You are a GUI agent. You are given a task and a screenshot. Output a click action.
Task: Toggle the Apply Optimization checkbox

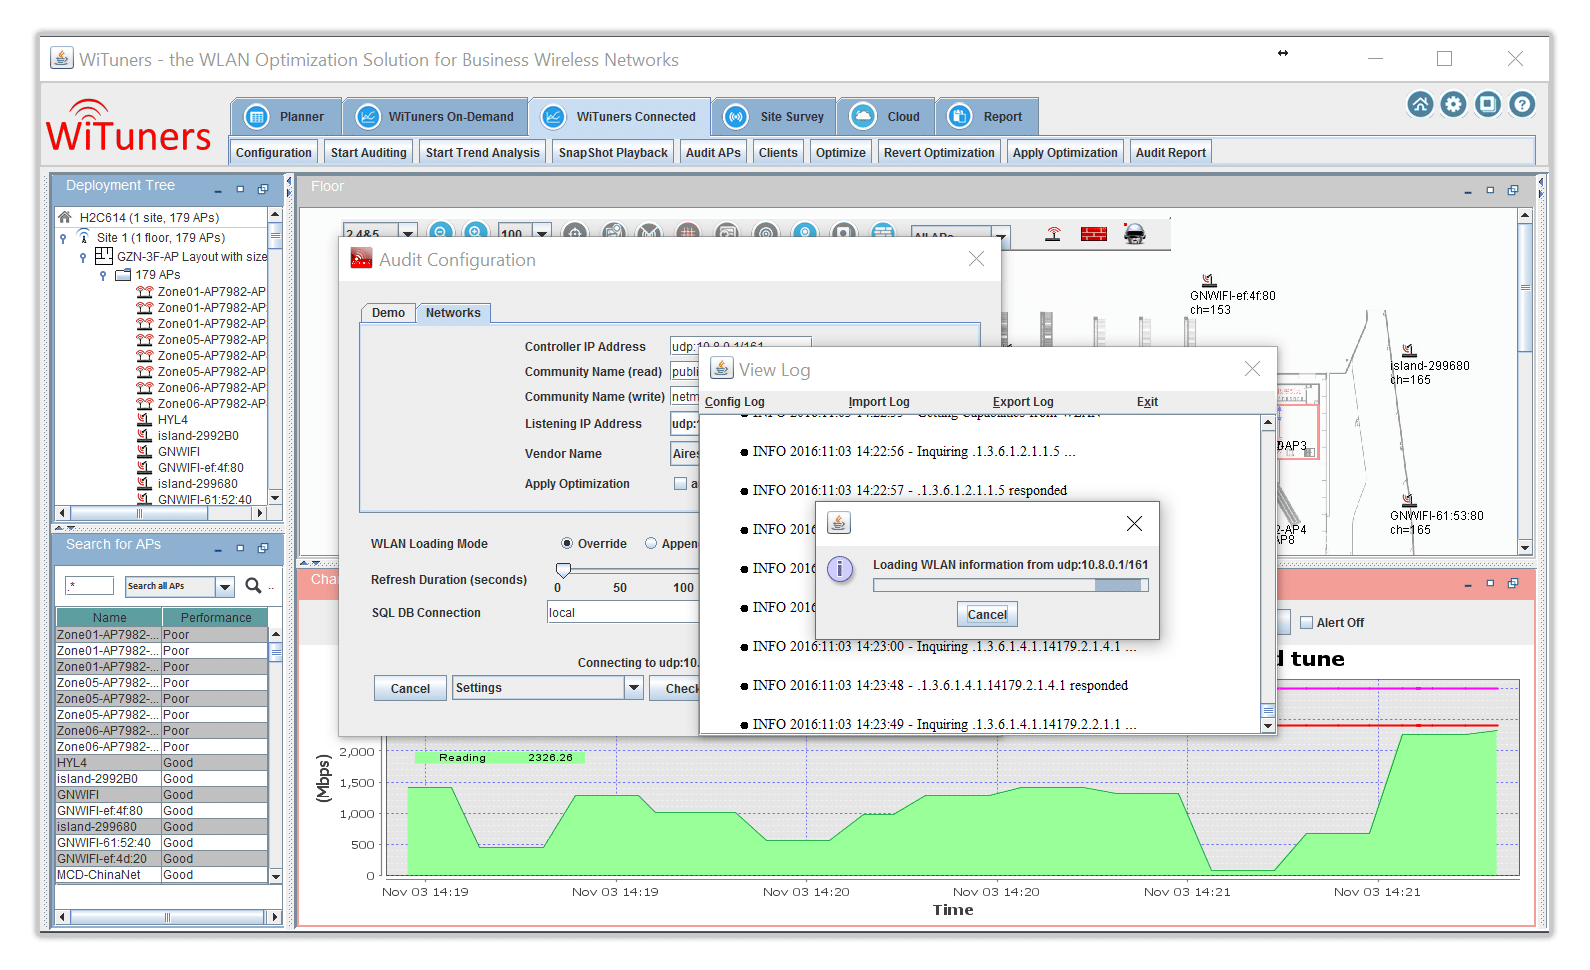tap(680, 484)
